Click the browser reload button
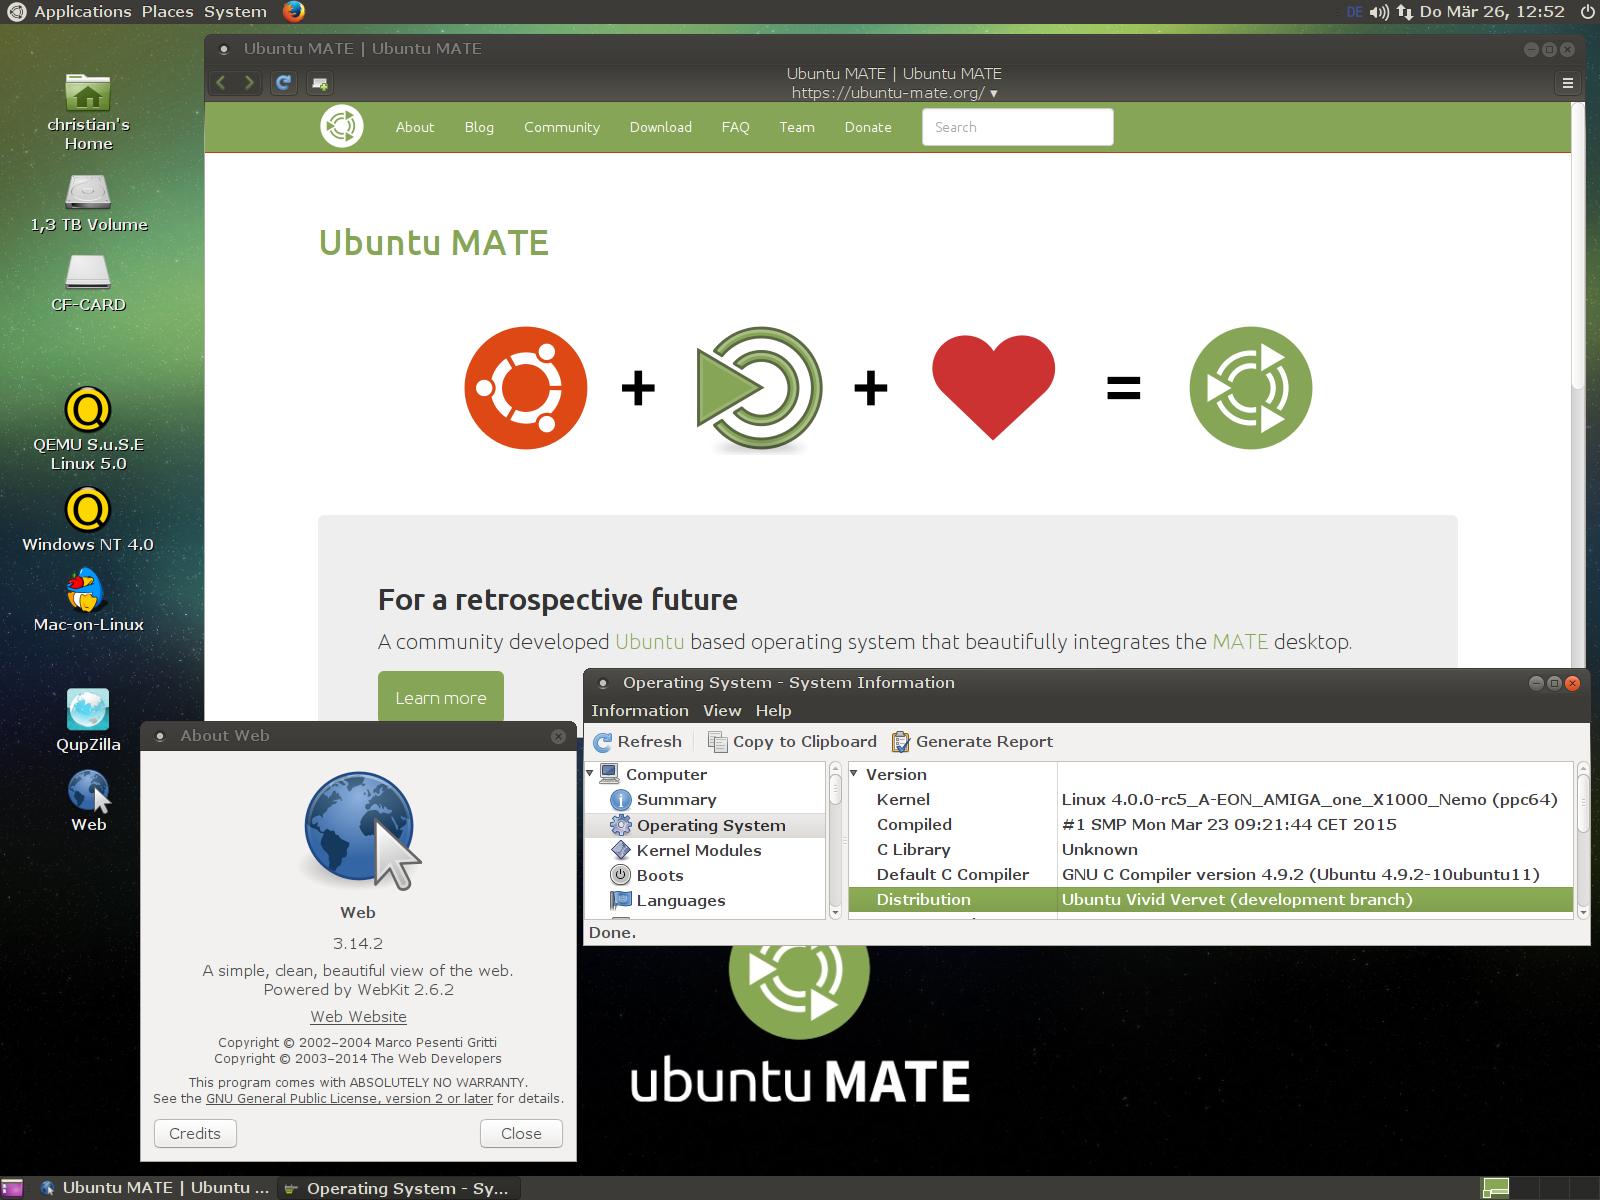The width and height of the screenshot is (1600, 1200). point(284,83)
